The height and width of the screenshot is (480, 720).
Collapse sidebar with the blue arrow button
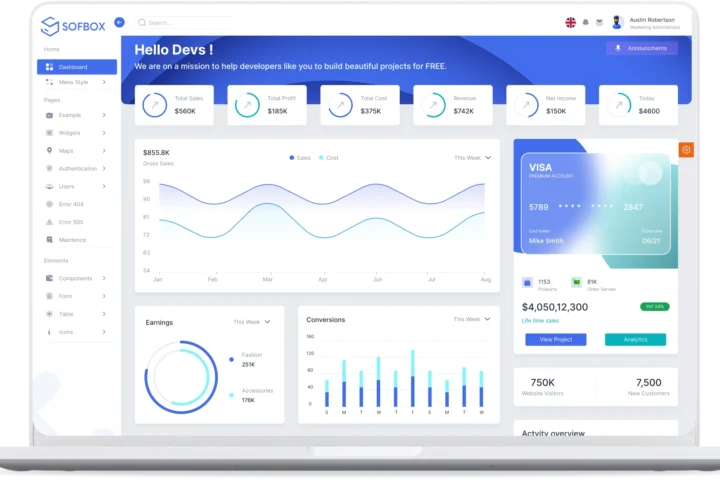click(x=119, y=22)
